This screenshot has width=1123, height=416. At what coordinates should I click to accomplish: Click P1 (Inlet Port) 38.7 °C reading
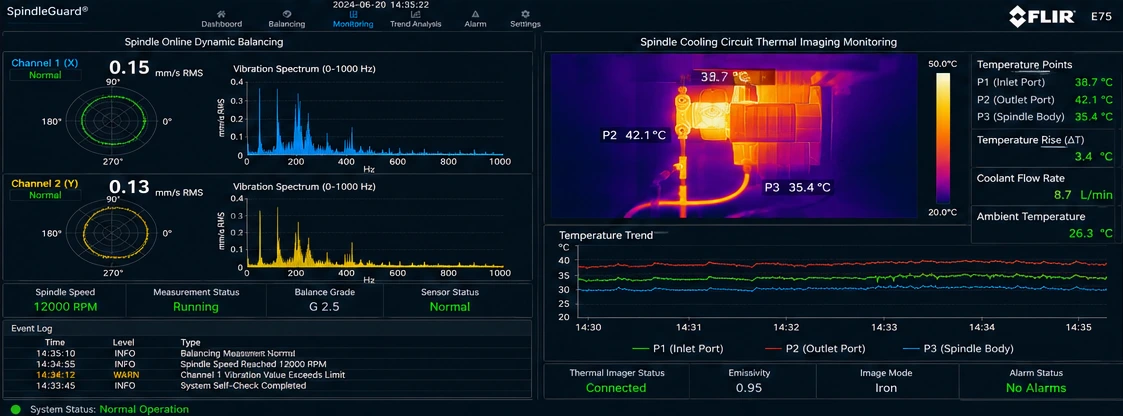(x=1044, y=82)
